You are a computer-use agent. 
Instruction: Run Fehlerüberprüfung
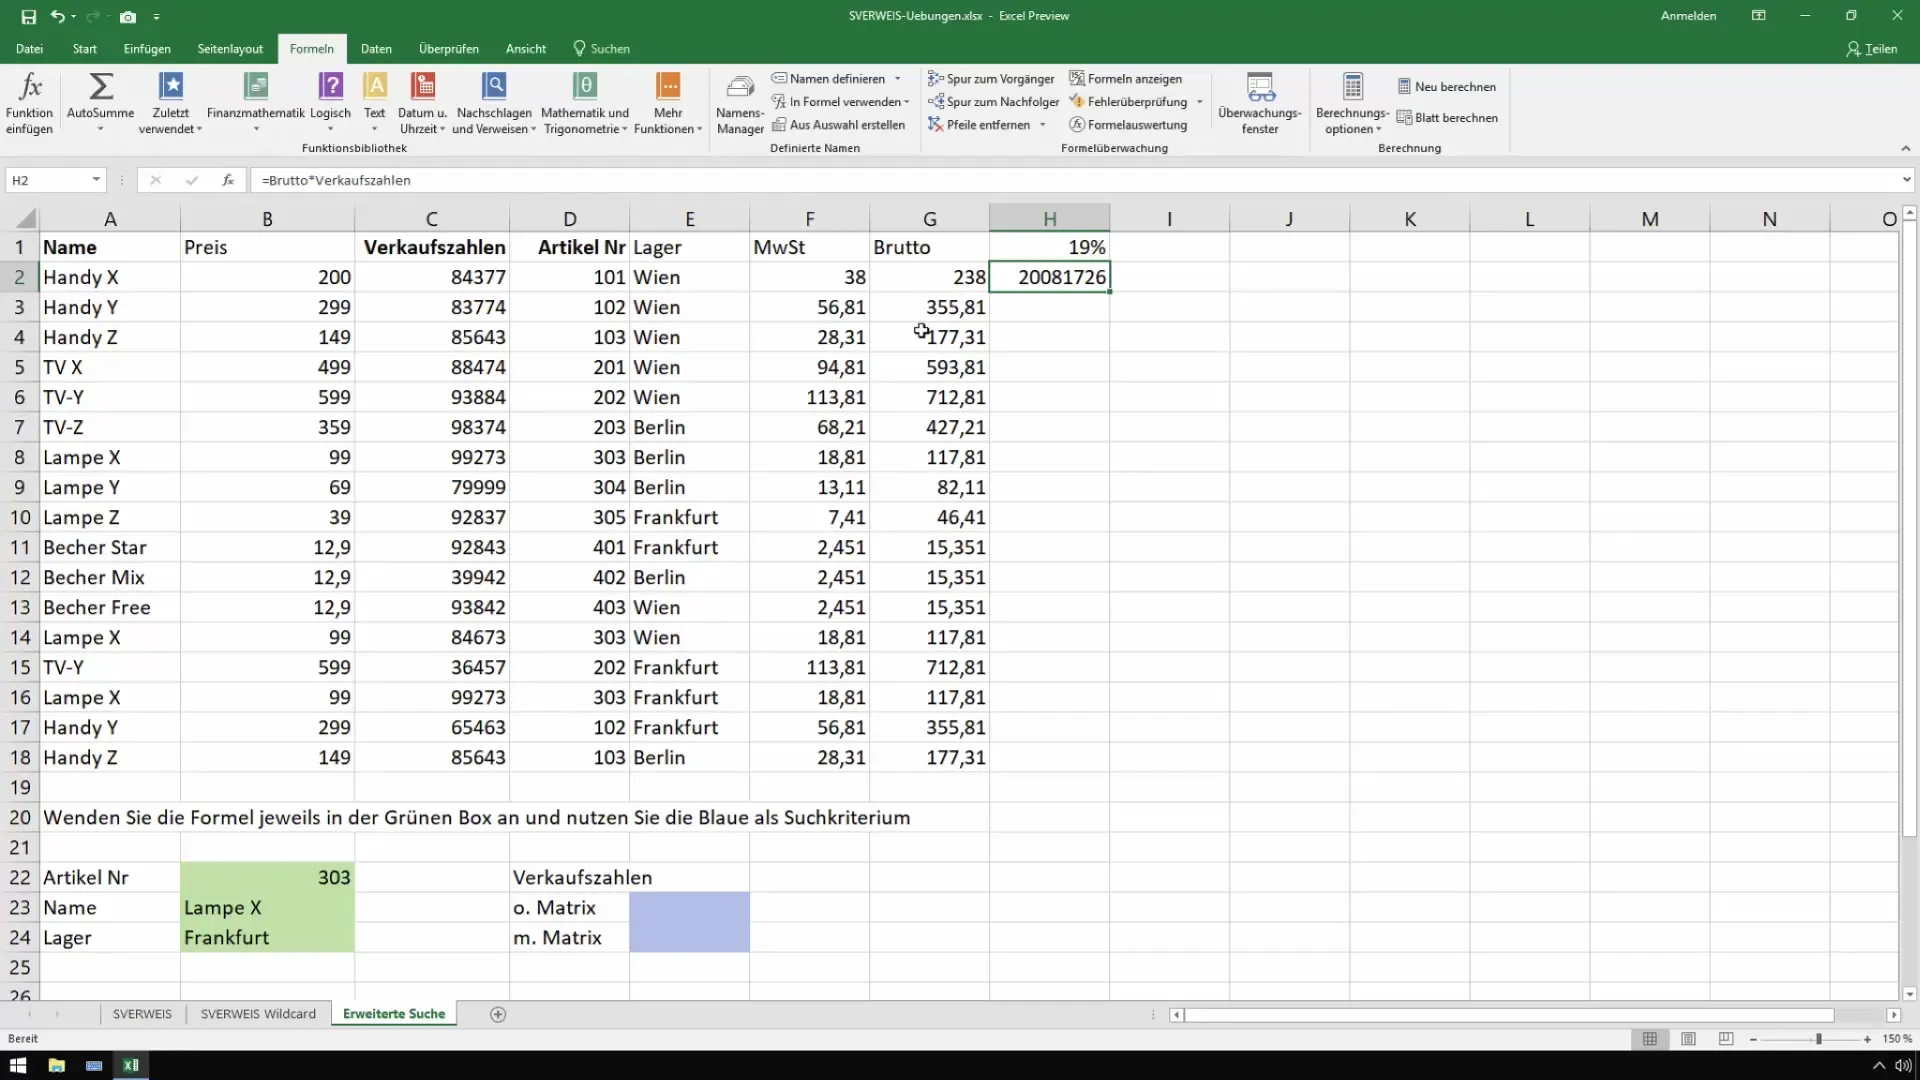point(1128,102)
